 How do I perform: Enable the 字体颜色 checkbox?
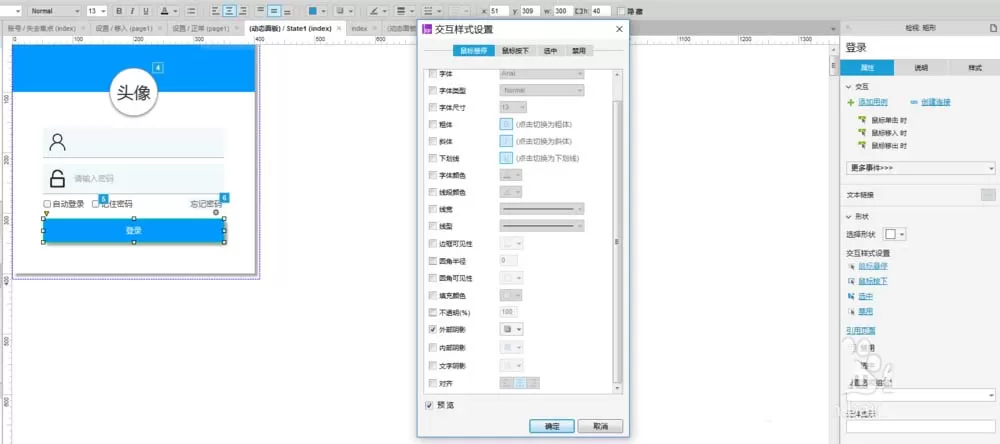pos(433,175)
